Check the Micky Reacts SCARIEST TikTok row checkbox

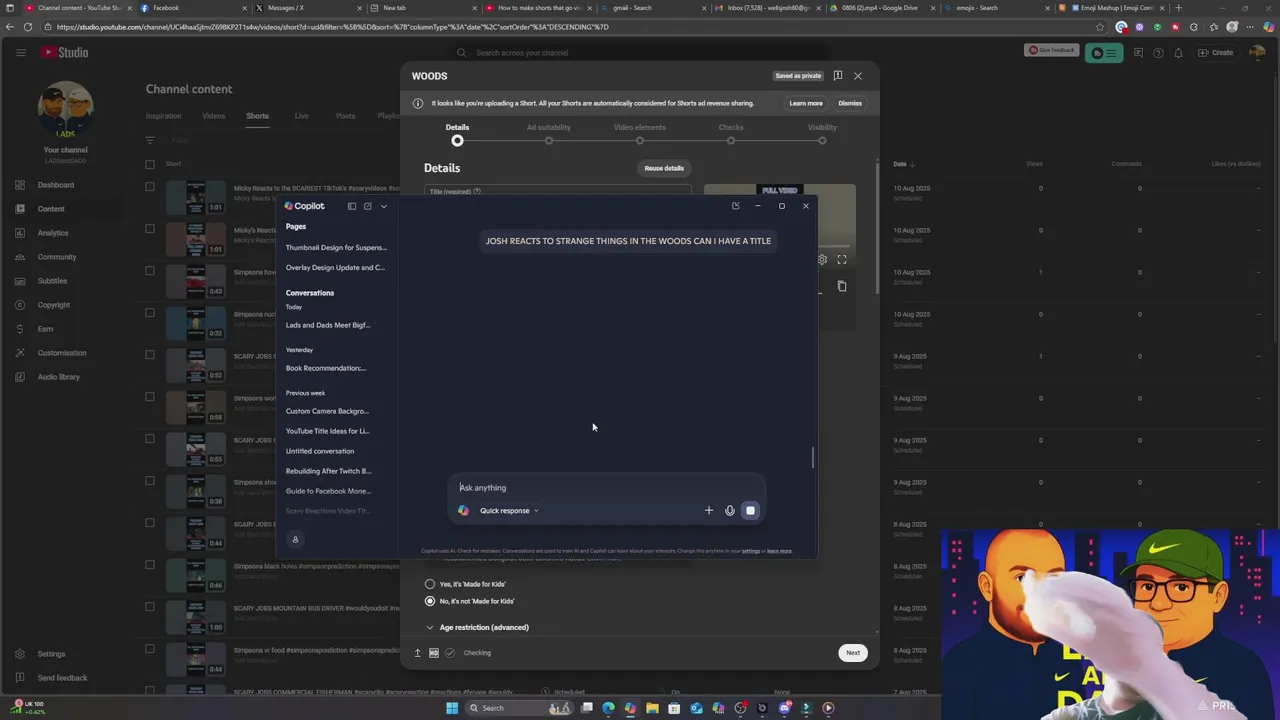click(x=150, y=186)
